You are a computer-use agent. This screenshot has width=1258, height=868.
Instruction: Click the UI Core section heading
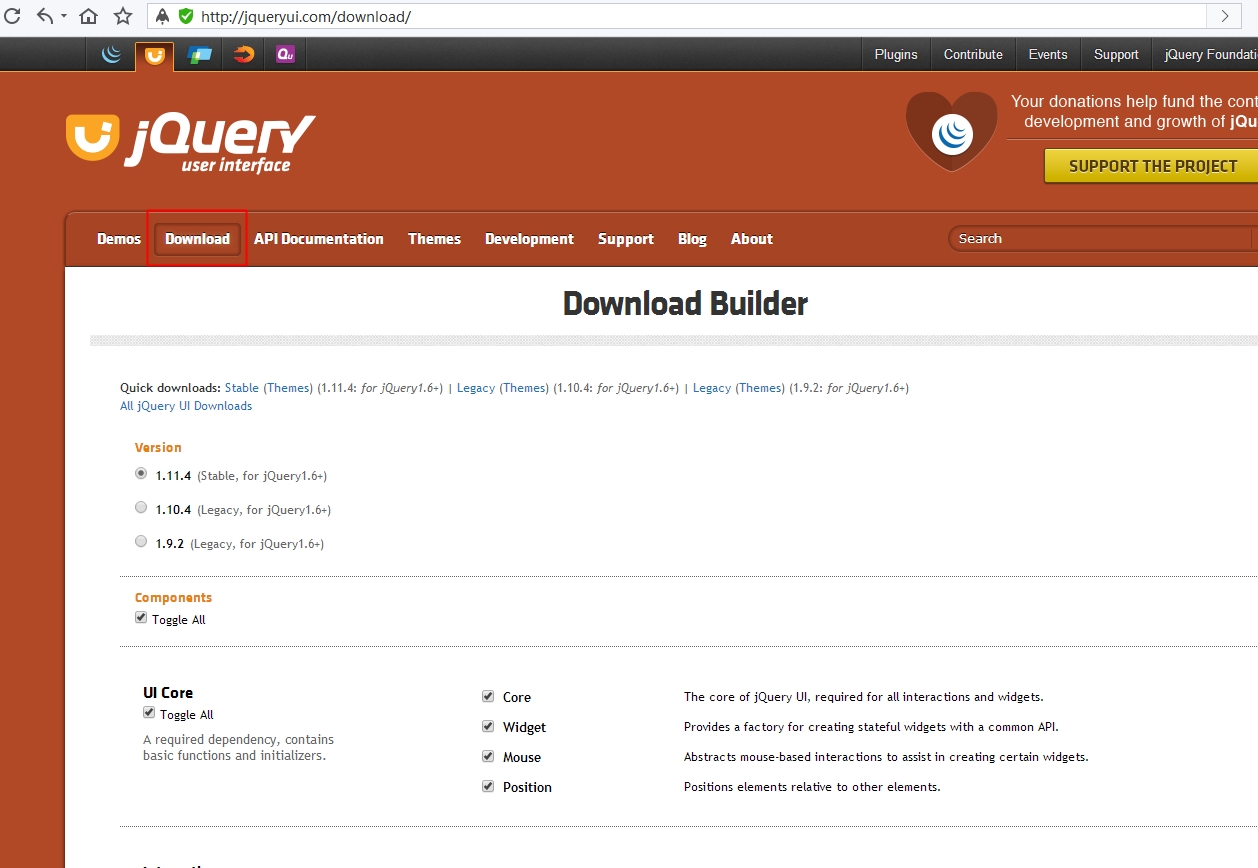coord(168,692)
